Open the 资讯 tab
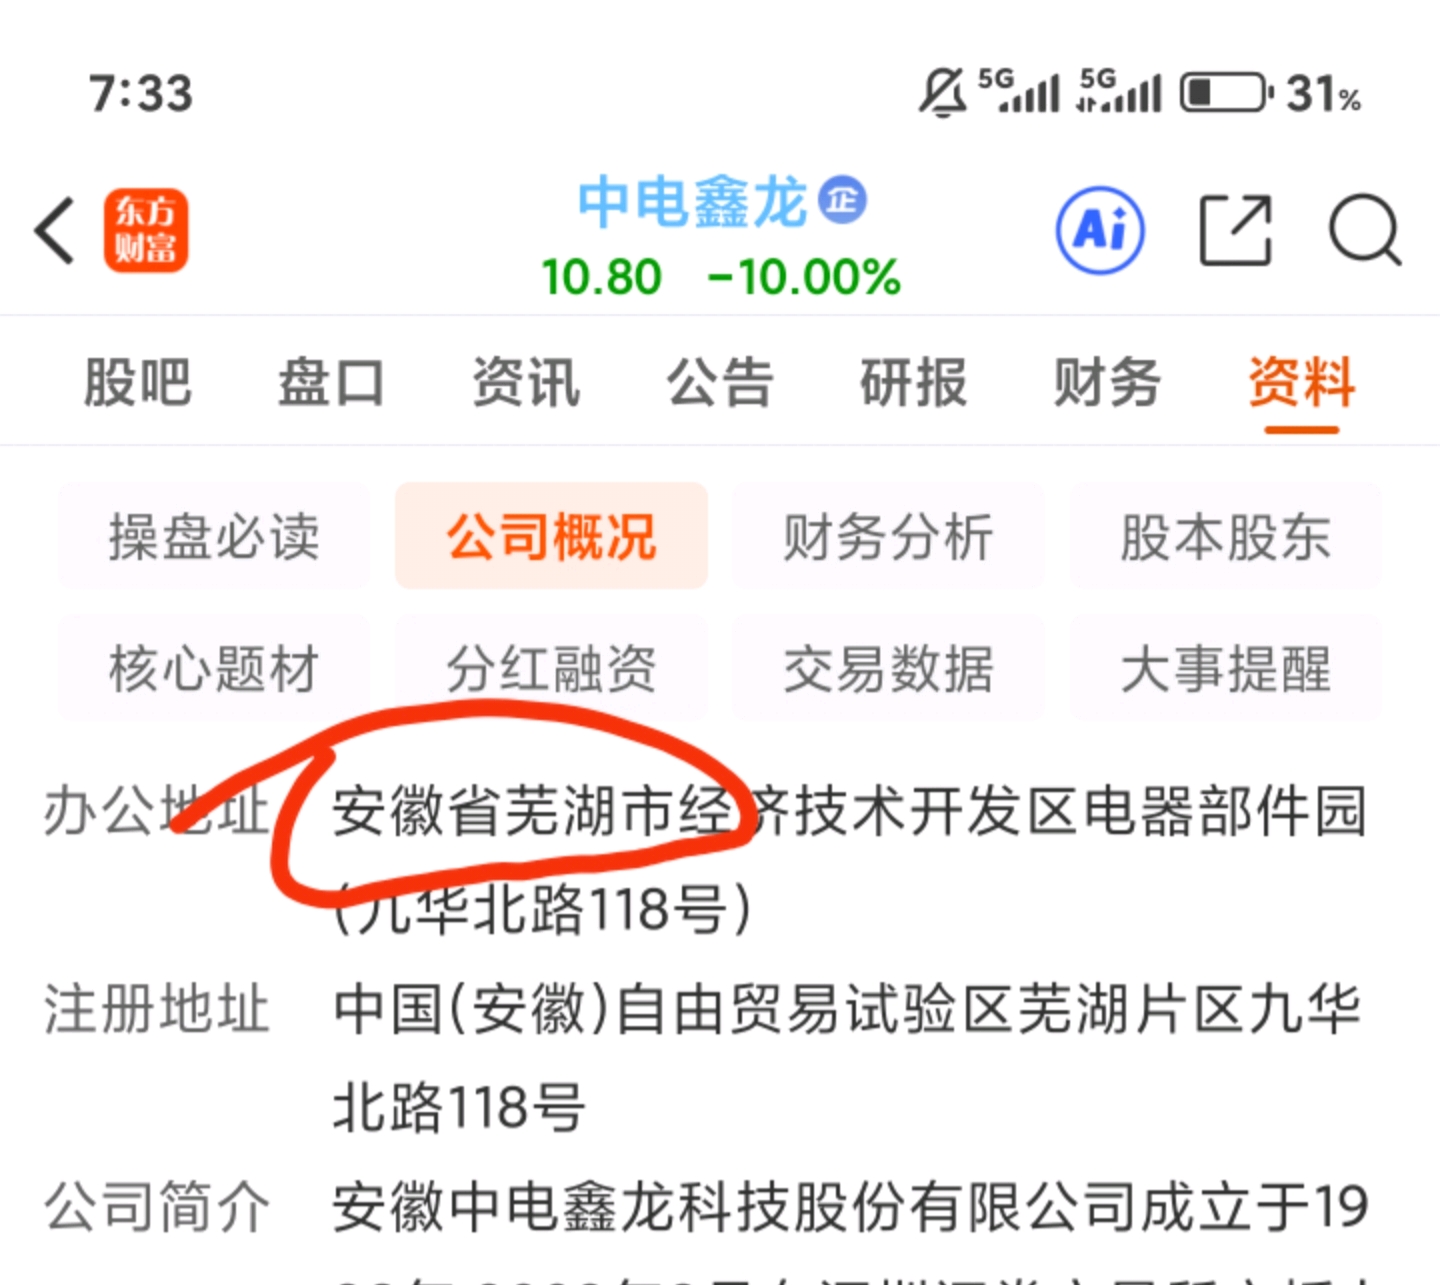The height and width of the screenshot is (1285, 1440). 526,382
